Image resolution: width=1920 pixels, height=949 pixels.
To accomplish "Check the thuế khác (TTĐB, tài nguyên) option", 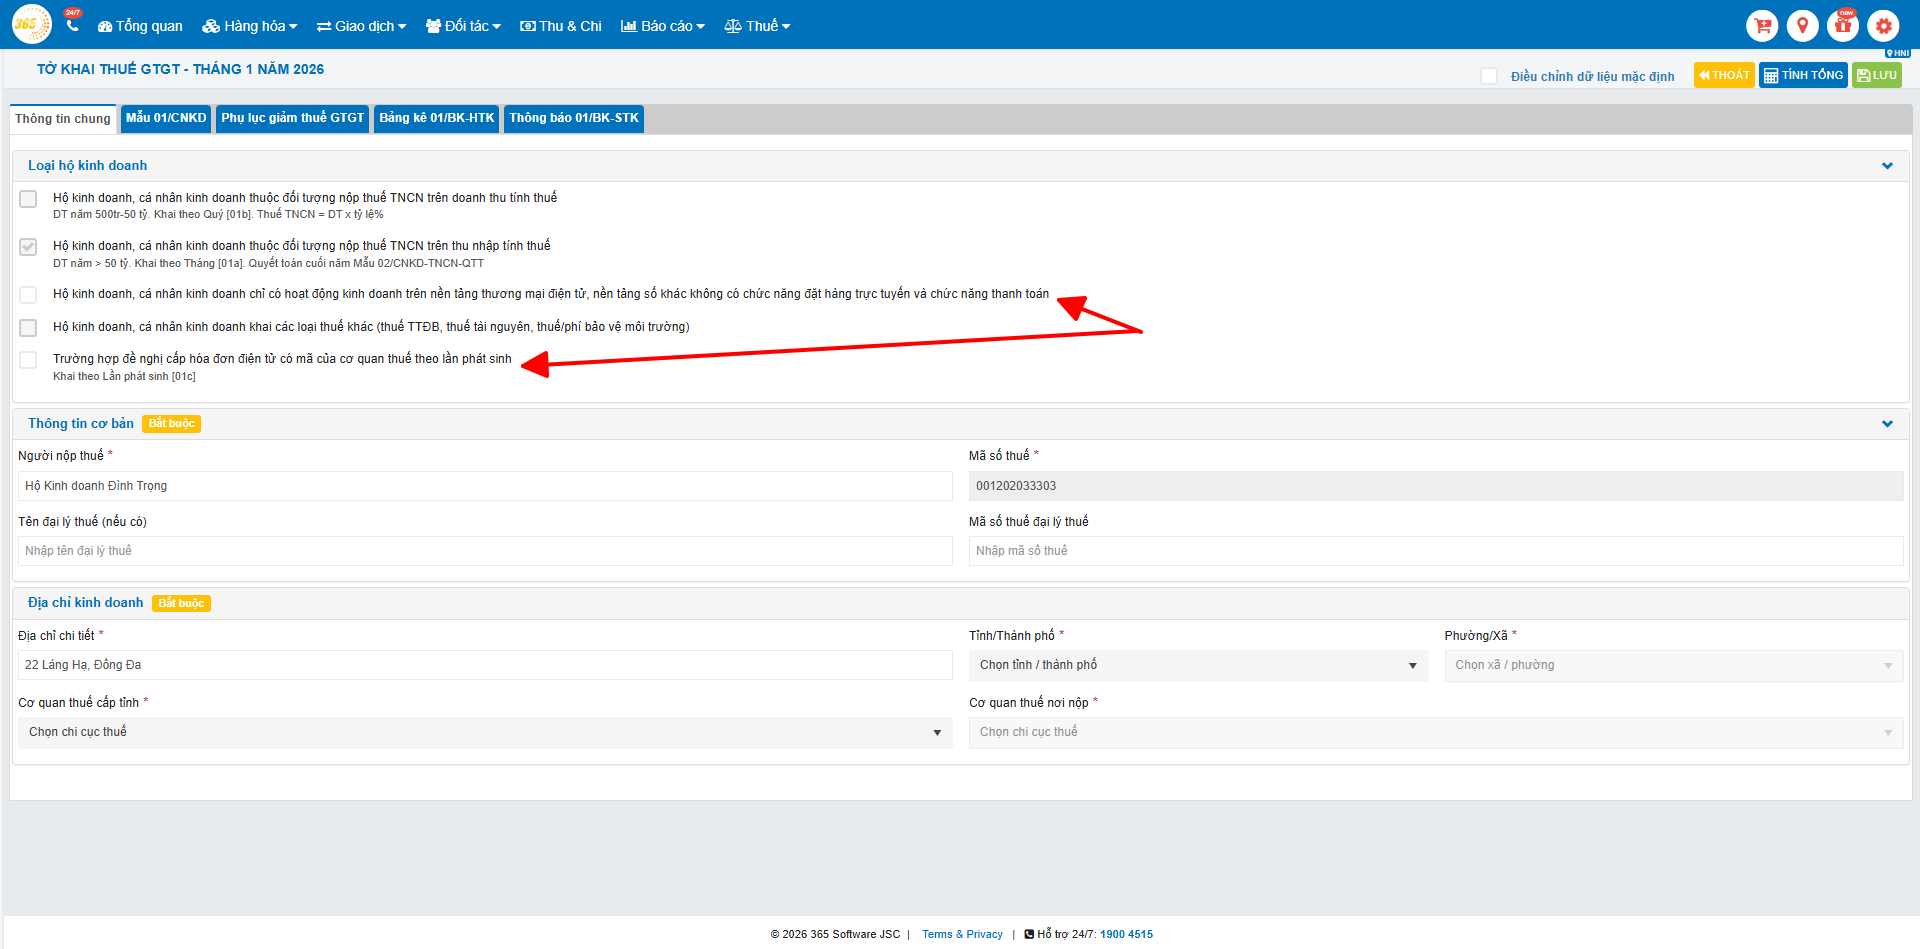I will pos(28,328).
